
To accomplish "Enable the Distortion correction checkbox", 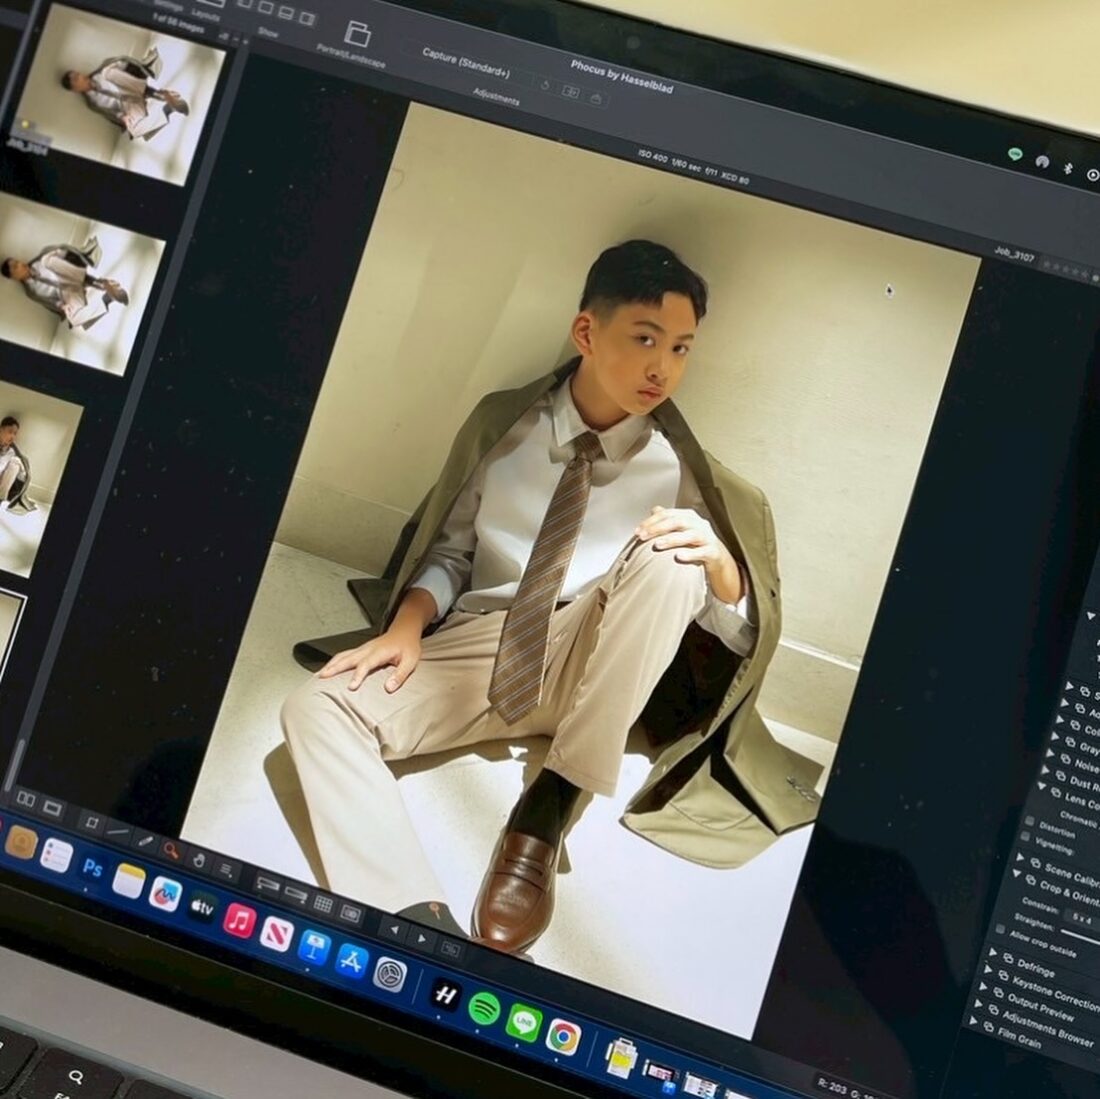I will tap(1029, 821).
